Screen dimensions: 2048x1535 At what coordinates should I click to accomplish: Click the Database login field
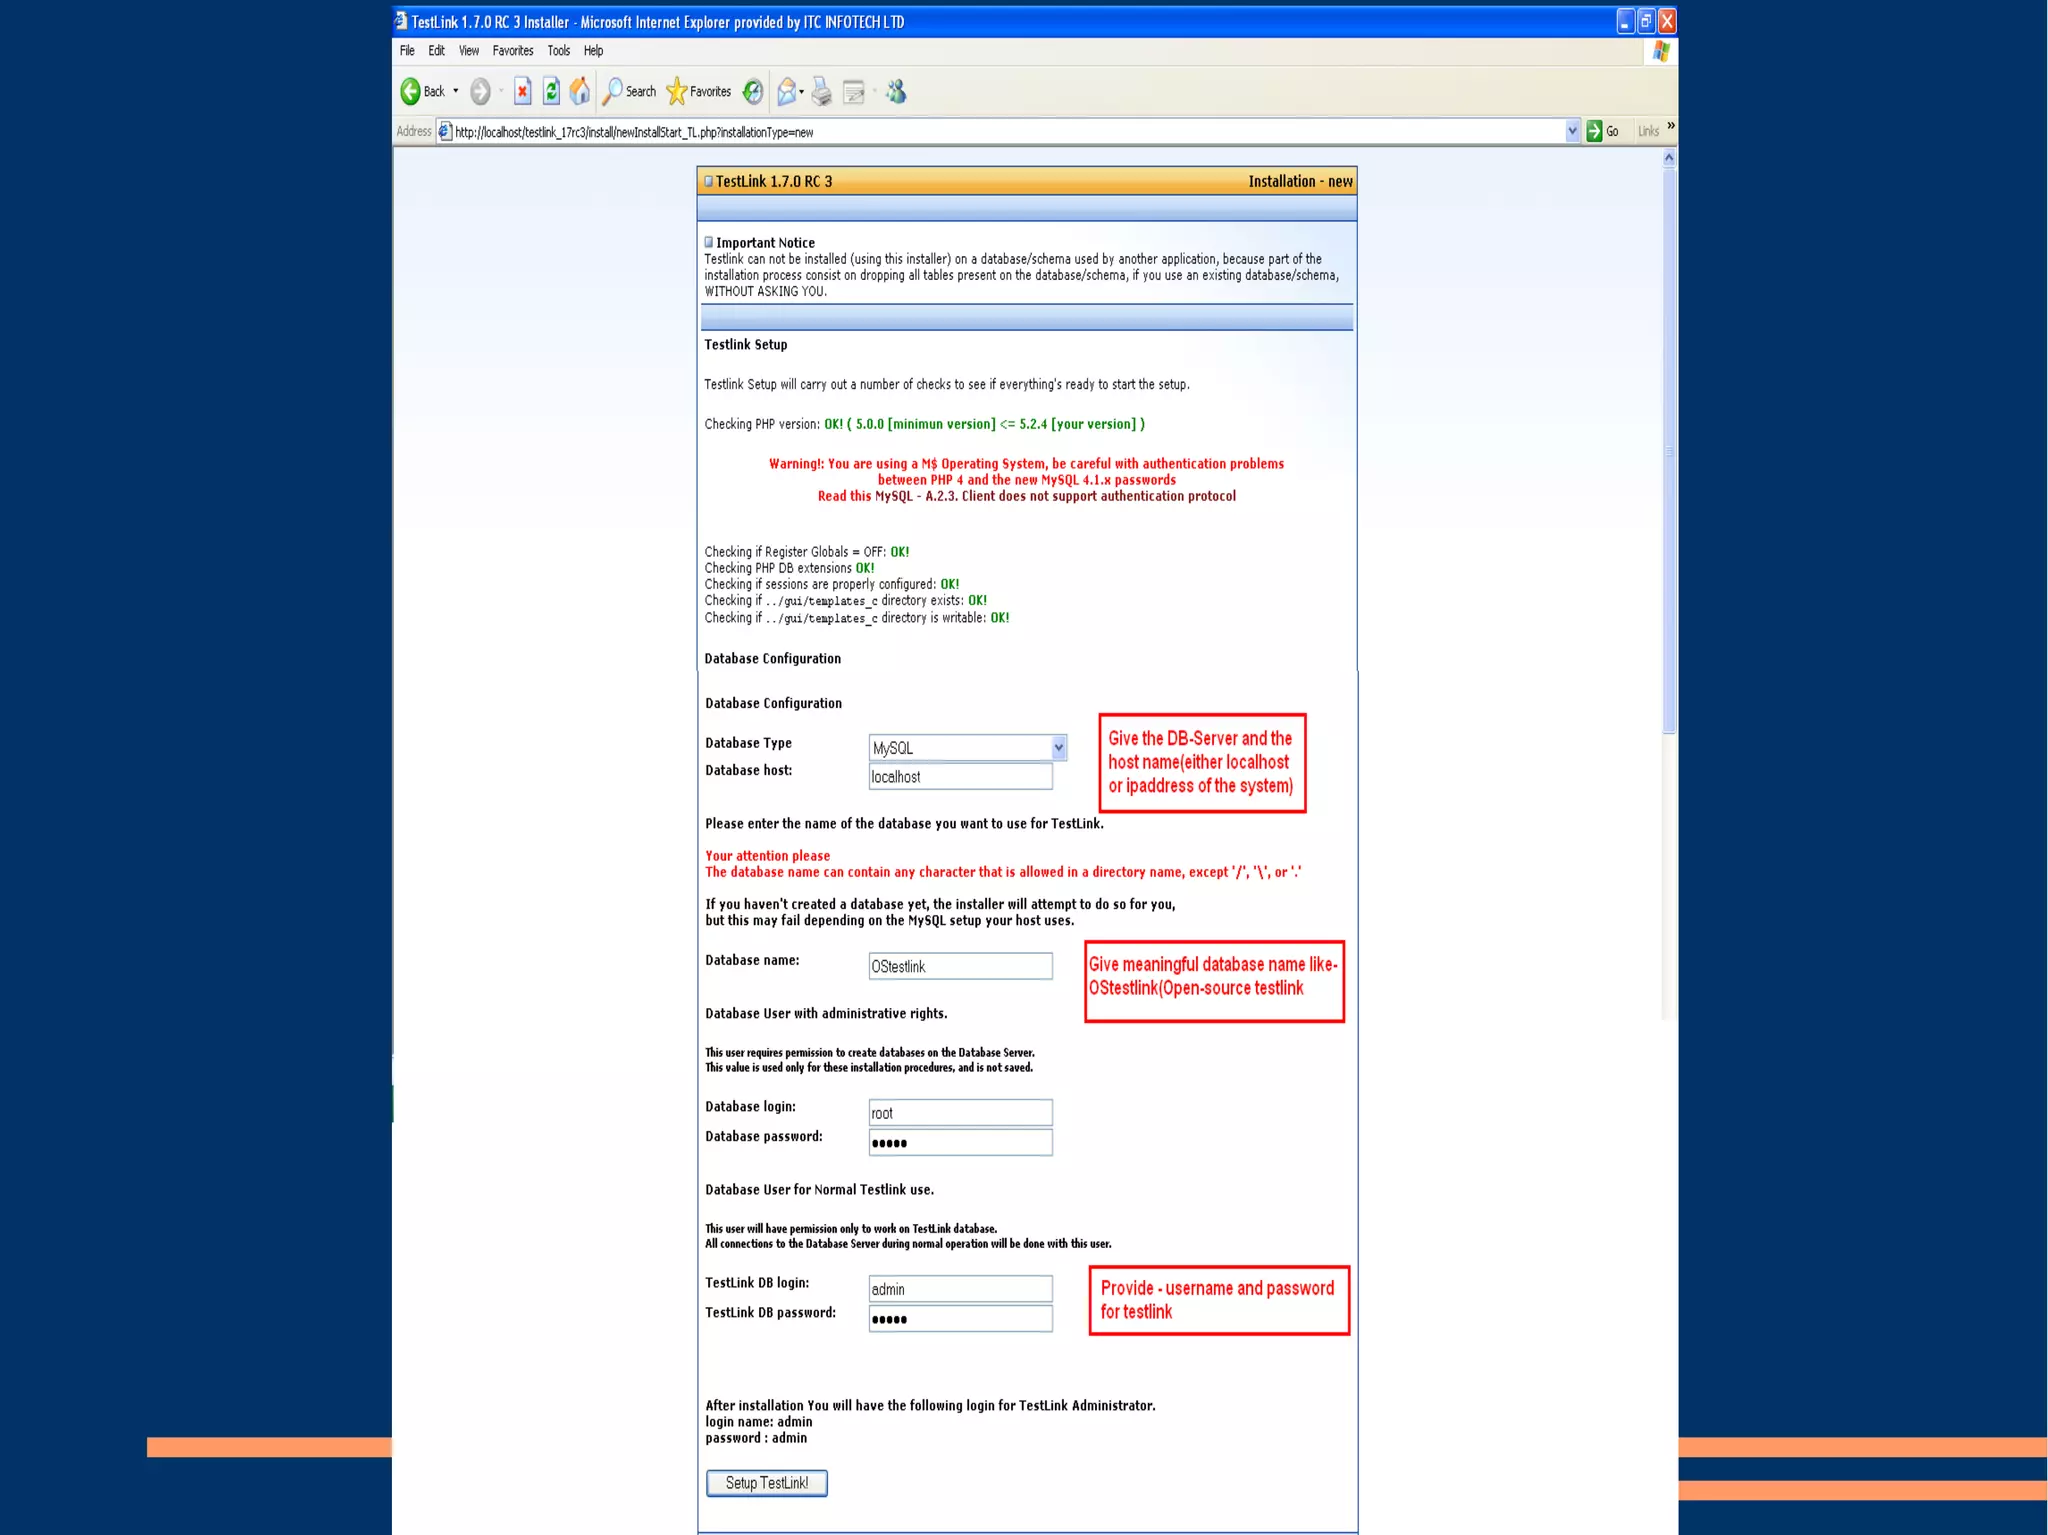[x=960, y=1113]
